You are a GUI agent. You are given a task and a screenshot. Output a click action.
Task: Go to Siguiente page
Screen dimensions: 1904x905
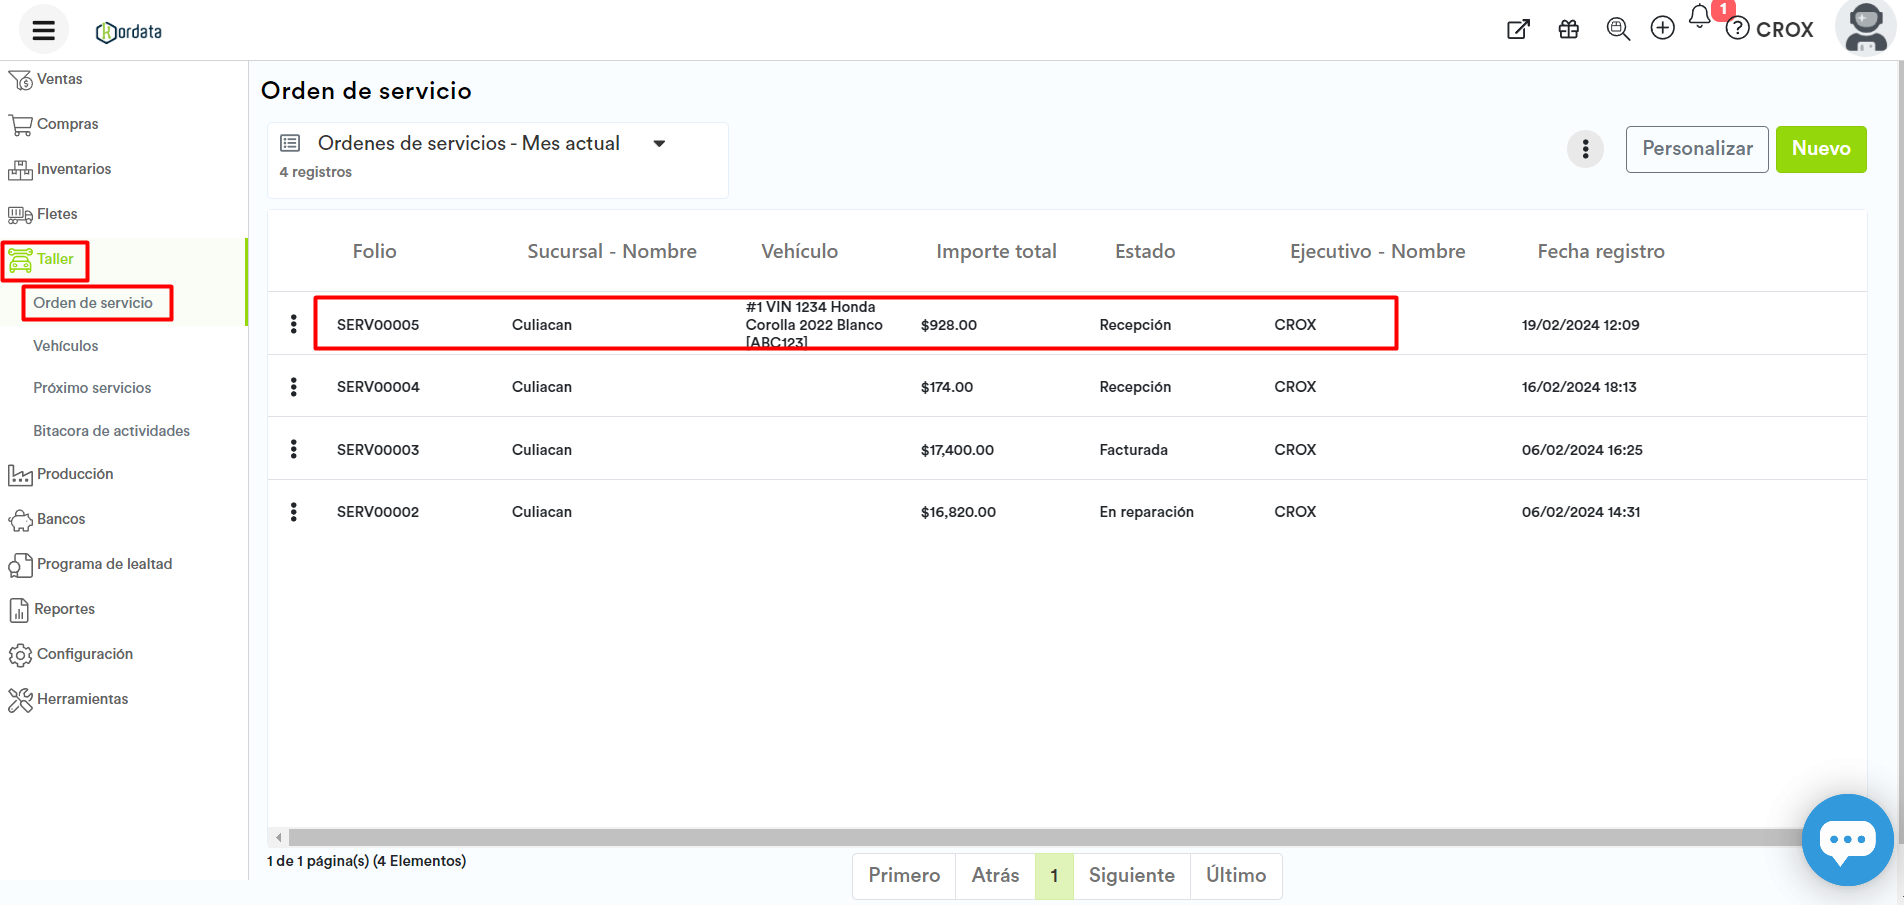[1131, 875]
